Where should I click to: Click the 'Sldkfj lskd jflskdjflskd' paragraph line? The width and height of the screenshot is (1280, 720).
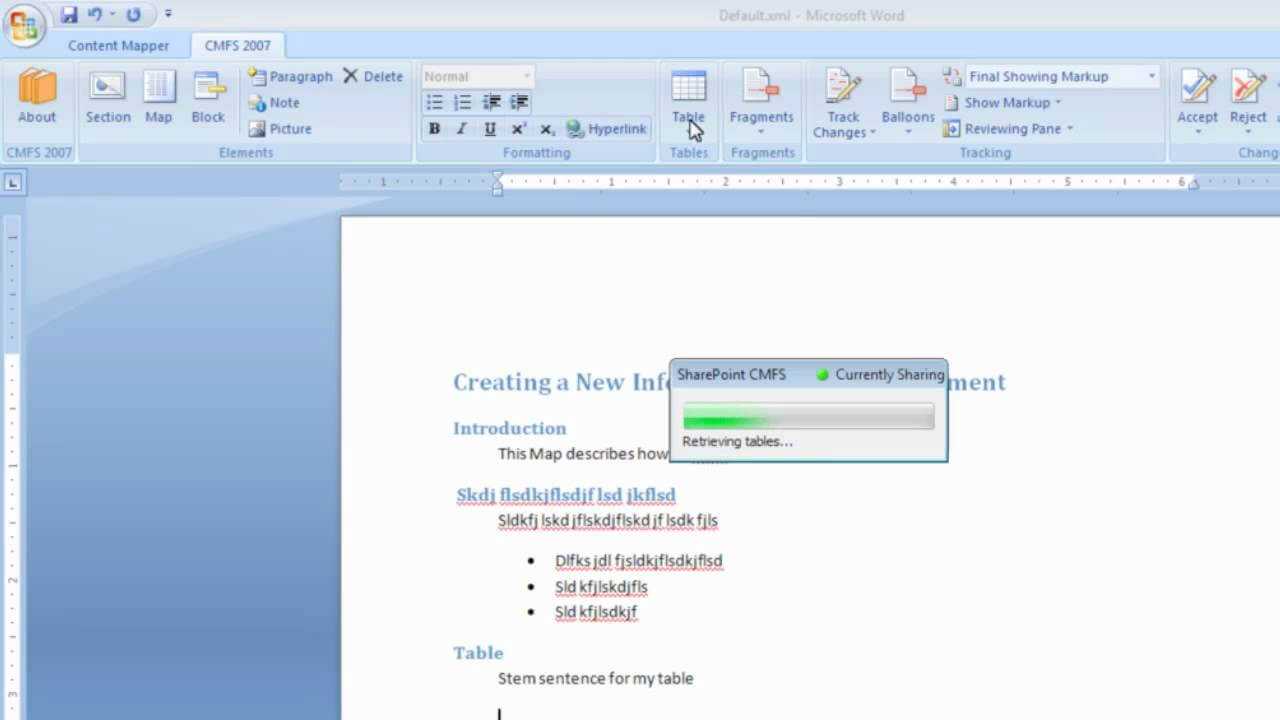coord(608,520)
